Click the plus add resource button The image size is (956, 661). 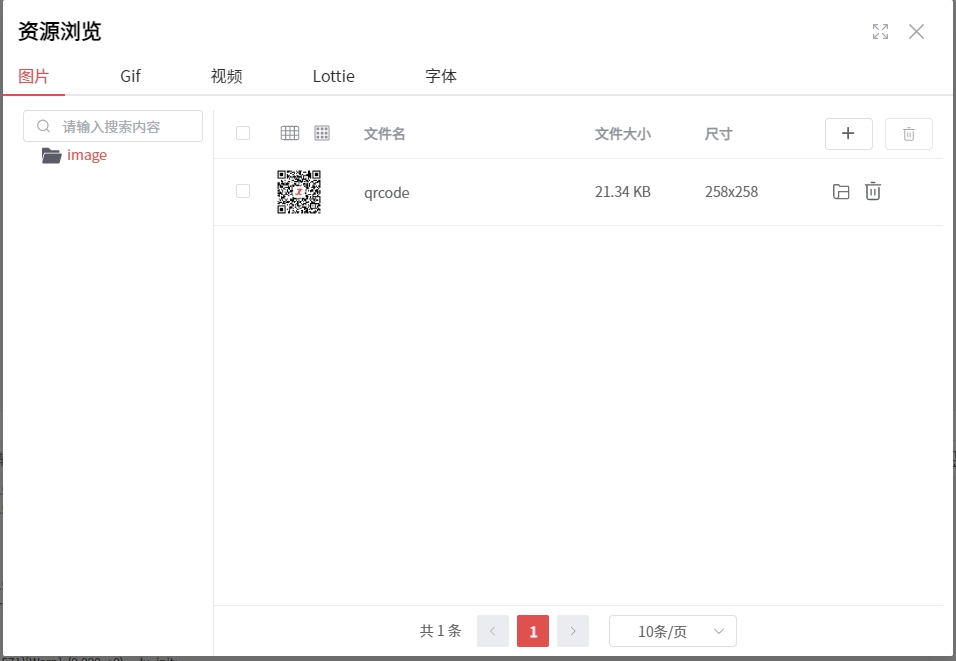pos(848,134)
